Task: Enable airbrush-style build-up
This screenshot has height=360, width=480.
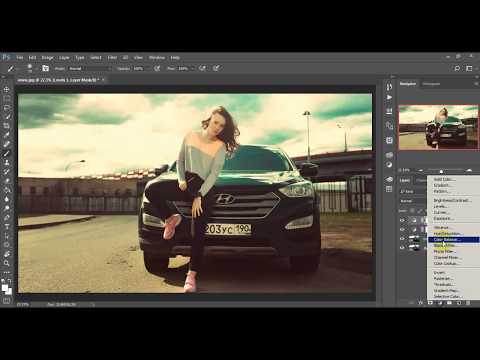Action: (202, 68)
